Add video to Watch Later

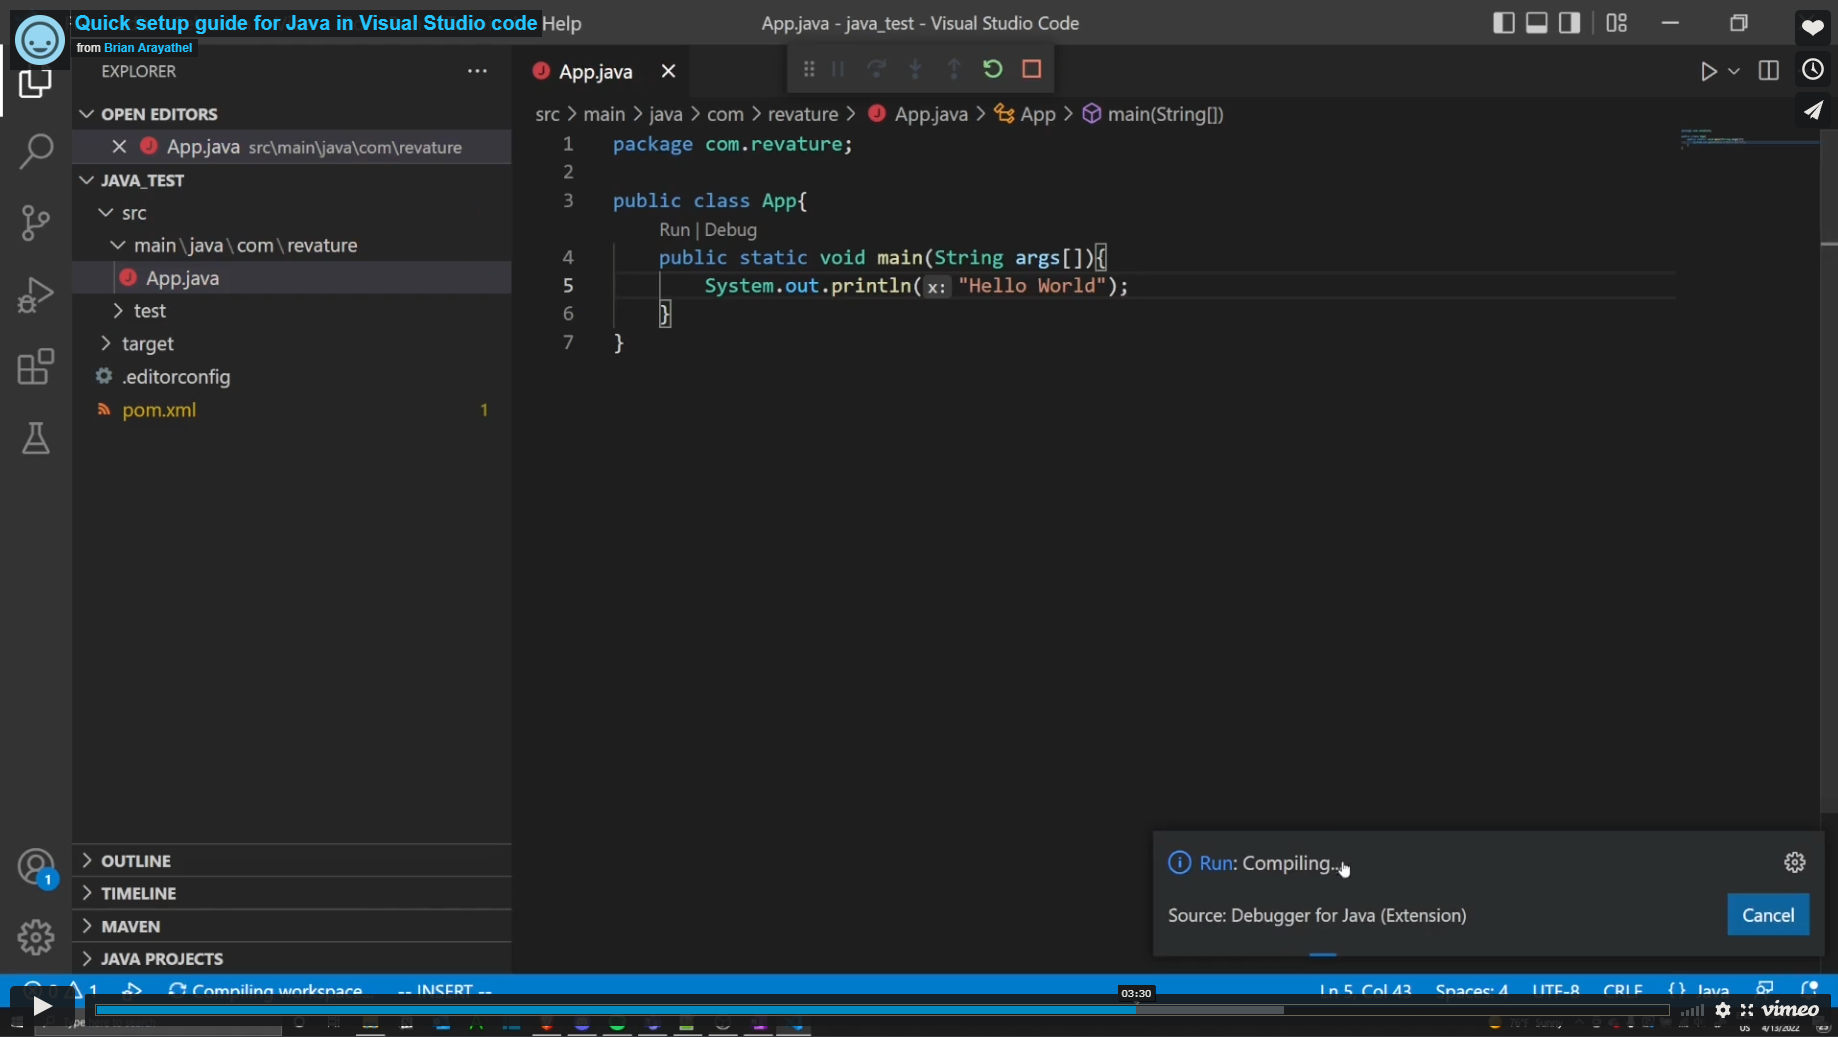[x=1813, y=69]
